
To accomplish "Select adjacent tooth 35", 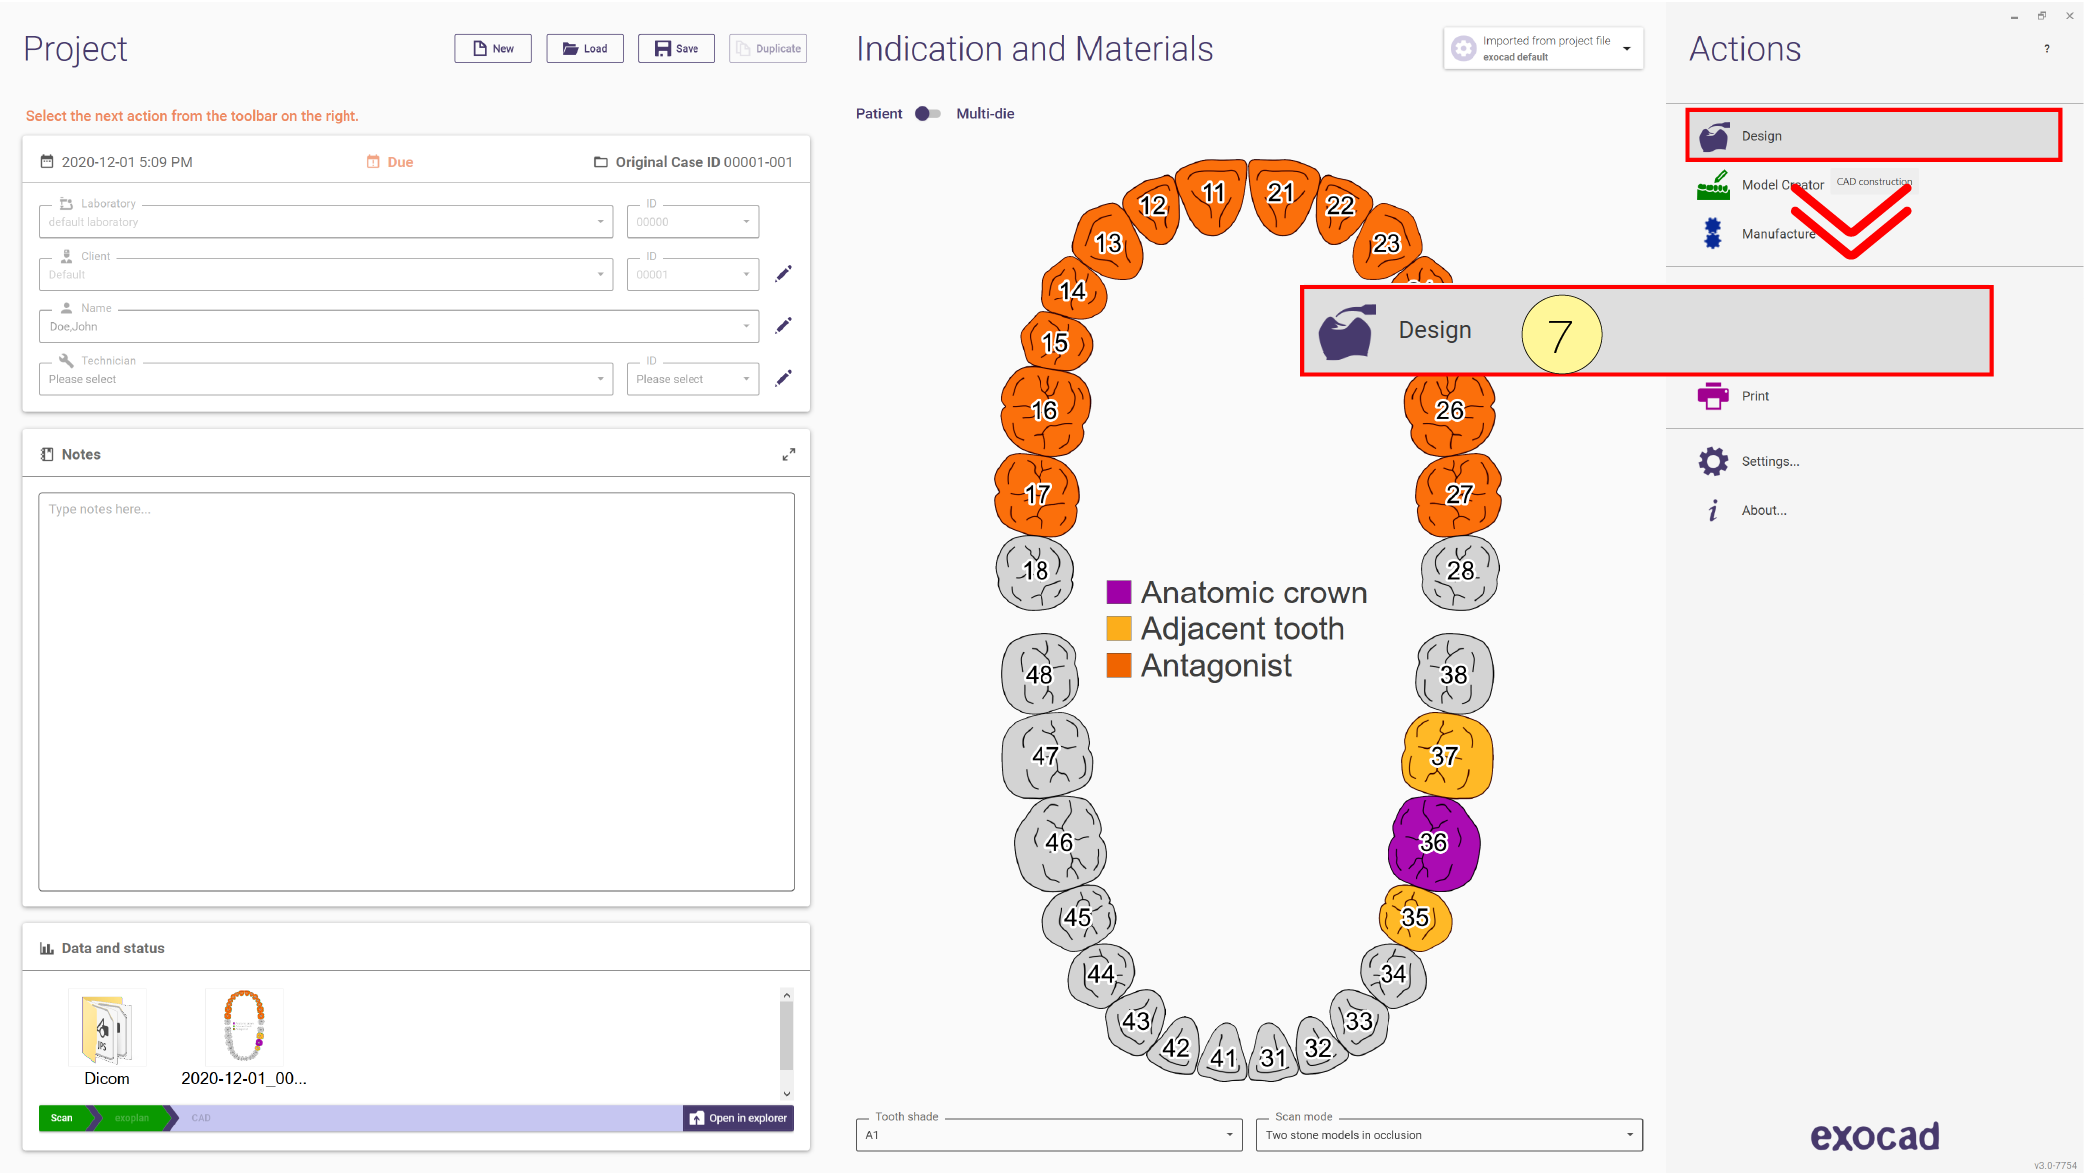I will pyautogui.click(x=1415, y=917).
